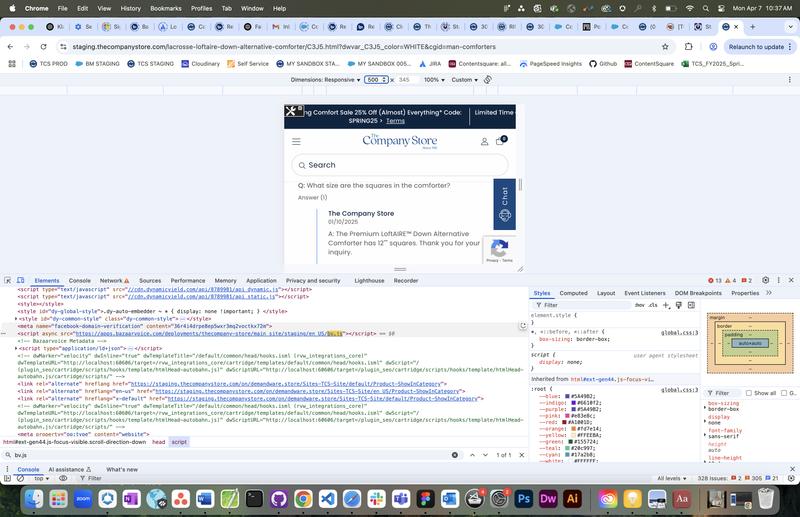This screenshot has width=800, height=517.
Task: Toggle the :hov element state button
Action: pos(639,305)
